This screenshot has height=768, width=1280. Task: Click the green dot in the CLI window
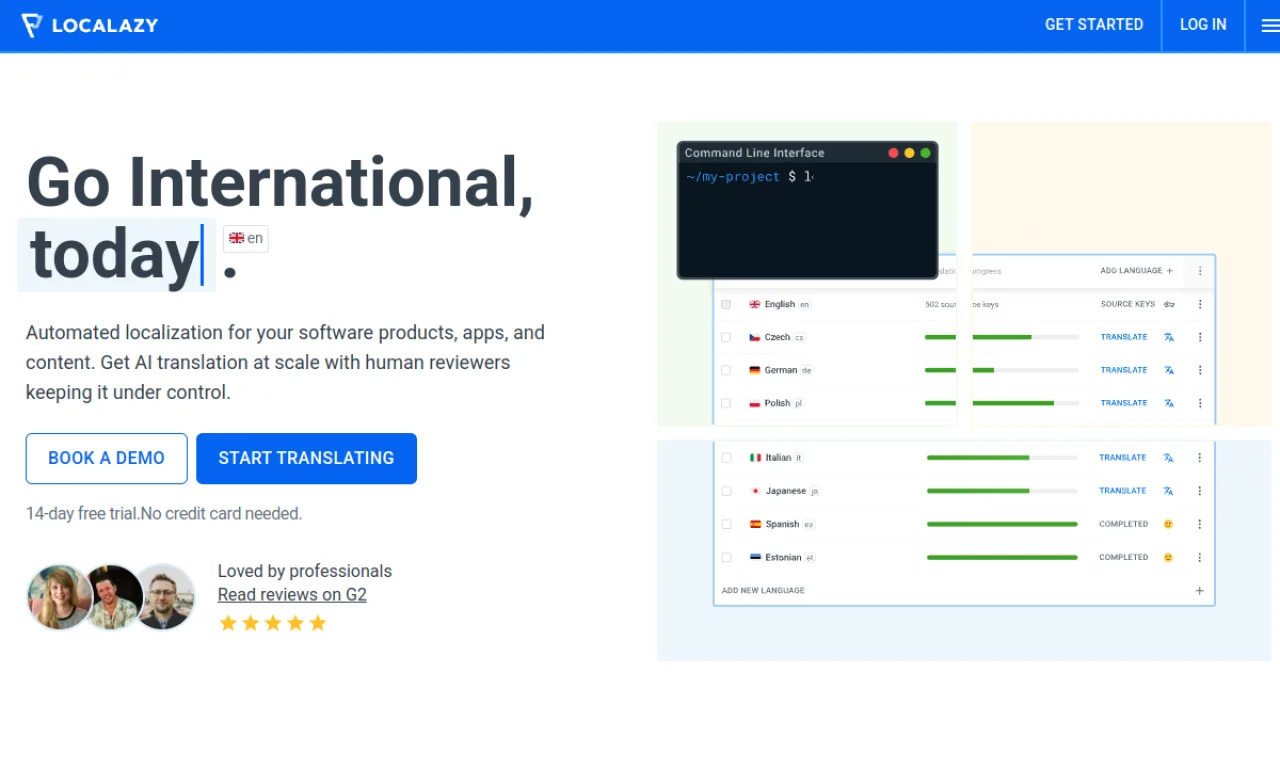[925, 153]
